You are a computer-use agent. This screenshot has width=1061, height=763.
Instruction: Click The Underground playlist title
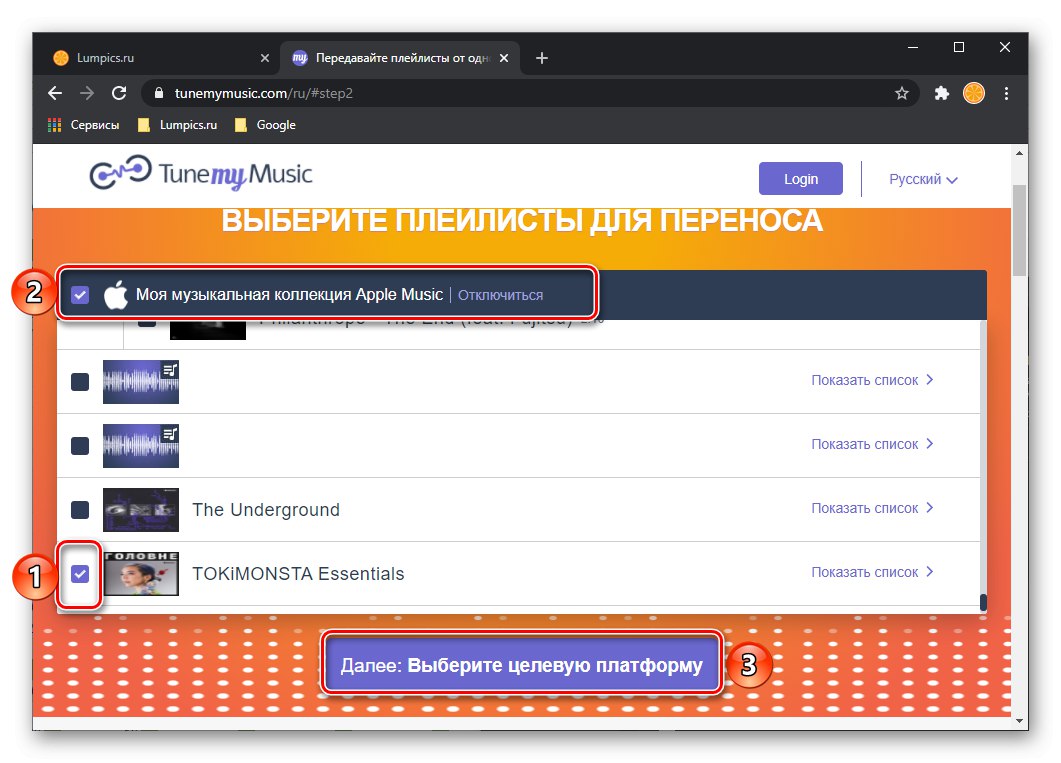pyautogui.click(x=266, y=509)
